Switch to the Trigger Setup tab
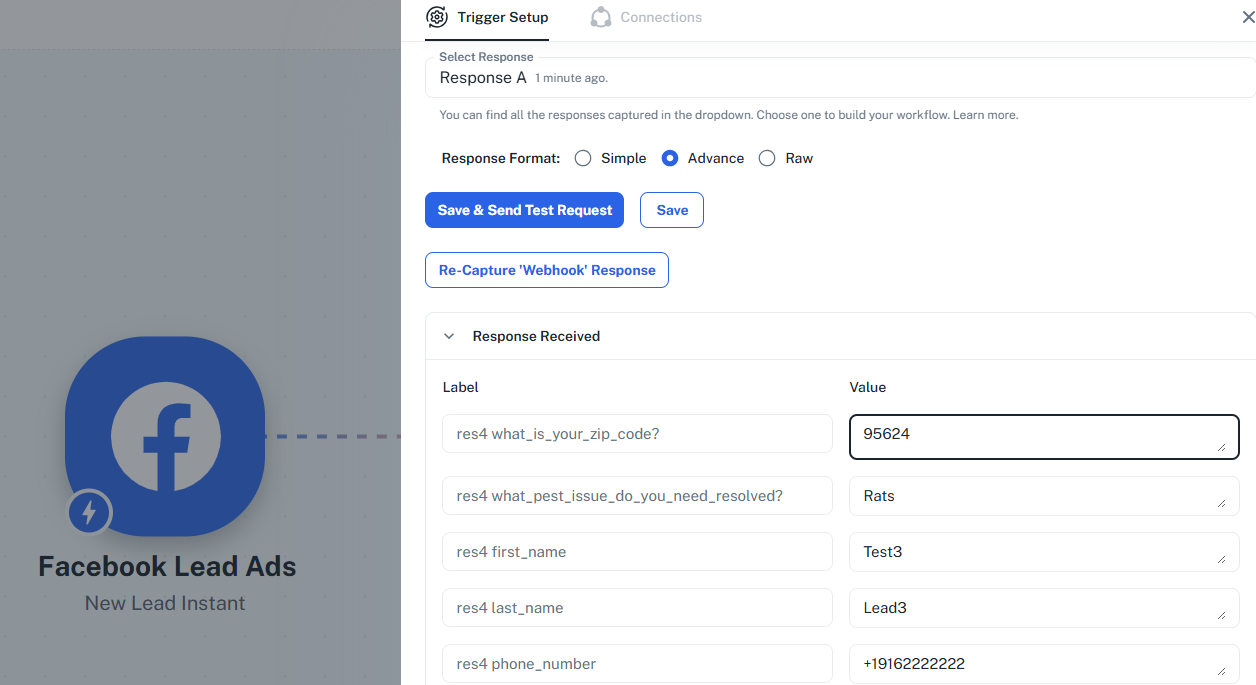Image resolution: width=1256 pixels, height=685 pixels. [x=502, y=17]
